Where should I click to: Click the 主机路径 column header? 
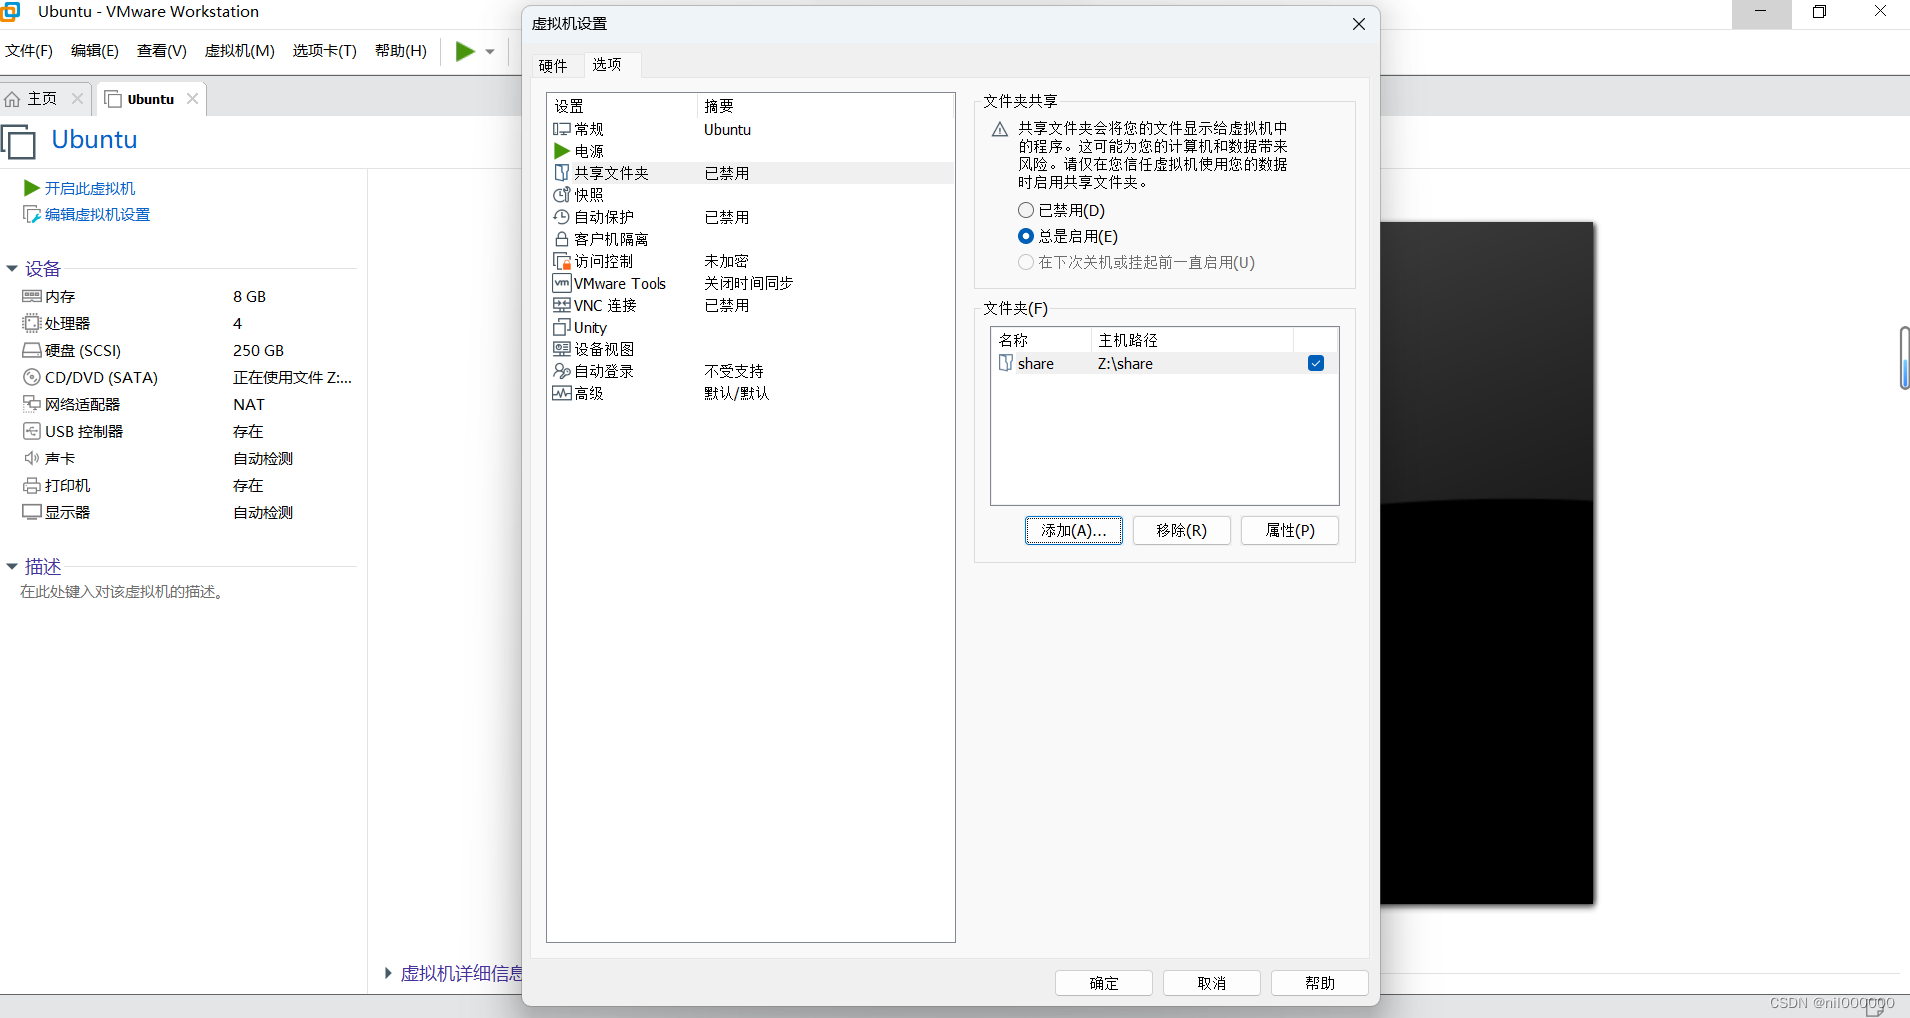(1193, 340)
